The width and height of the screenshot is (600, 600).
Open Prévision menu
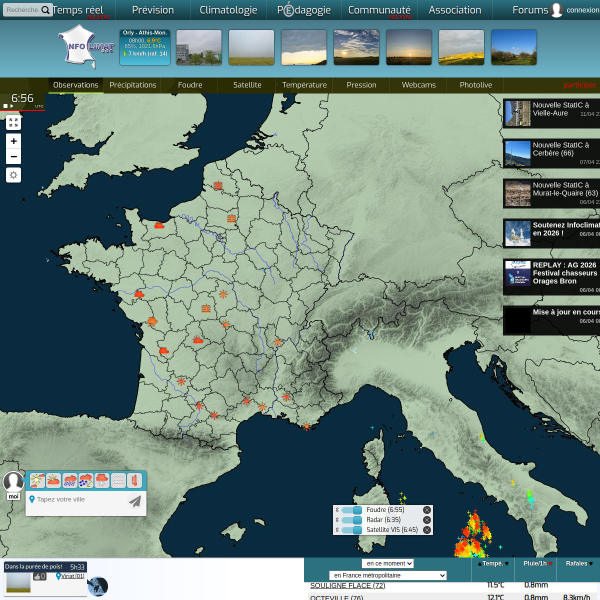[x=153, y=10]
